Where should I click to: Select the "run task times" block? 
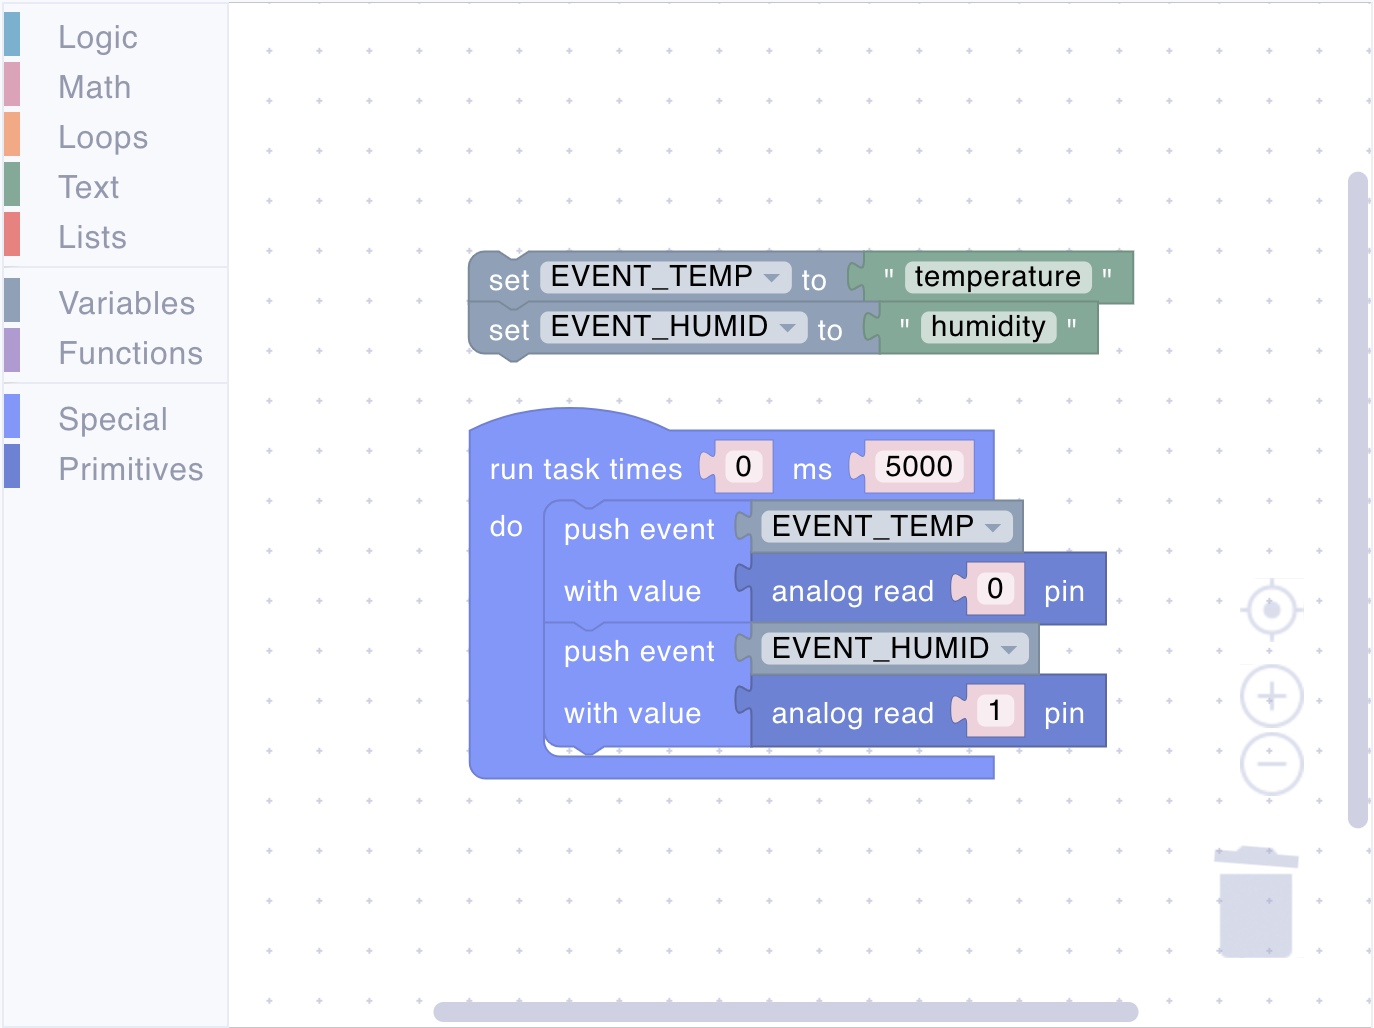coord(586,469)
